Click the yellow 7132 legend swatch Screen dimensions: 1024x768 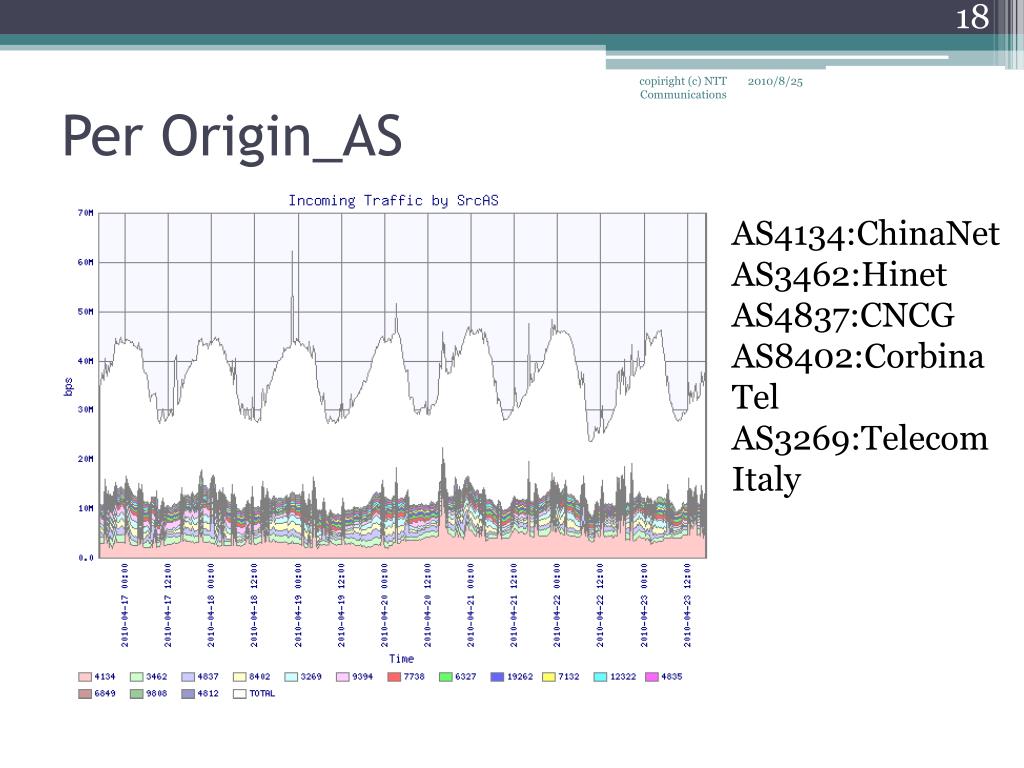tap(549, 677)
